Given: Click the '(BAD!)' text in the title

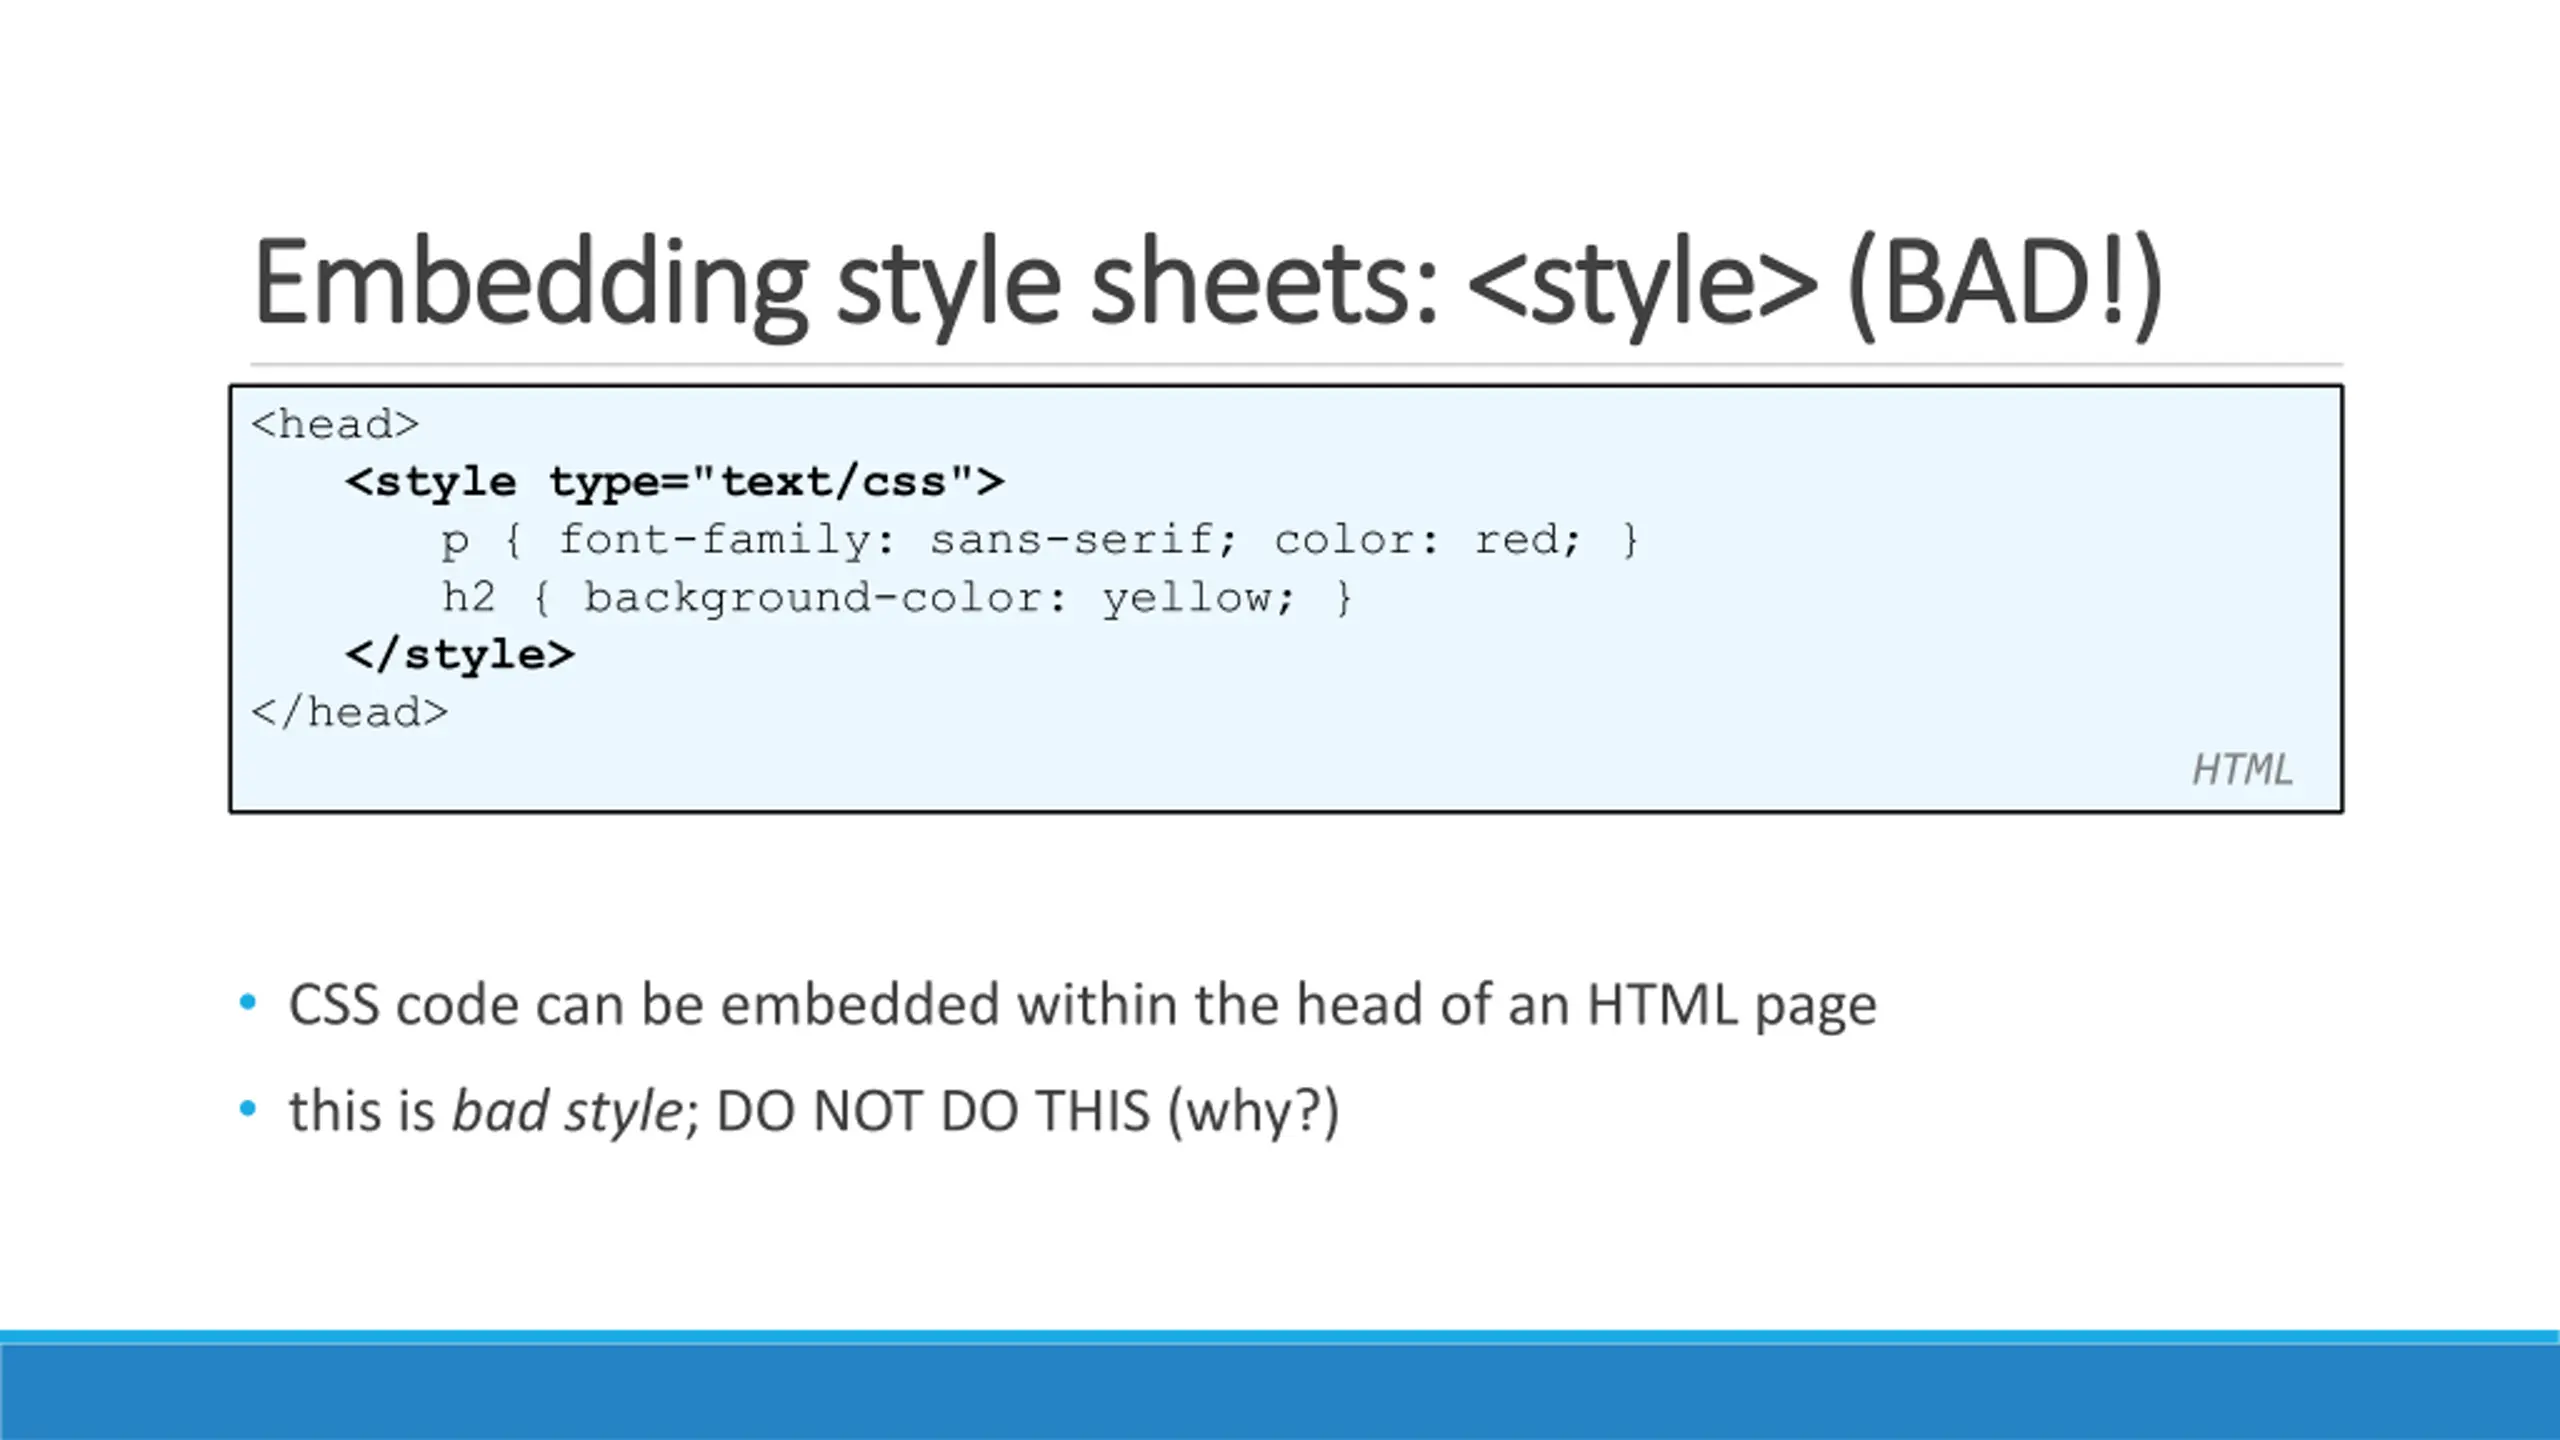Looking at the screenshot, I should pyautogui.click(x=2005, y=282).
